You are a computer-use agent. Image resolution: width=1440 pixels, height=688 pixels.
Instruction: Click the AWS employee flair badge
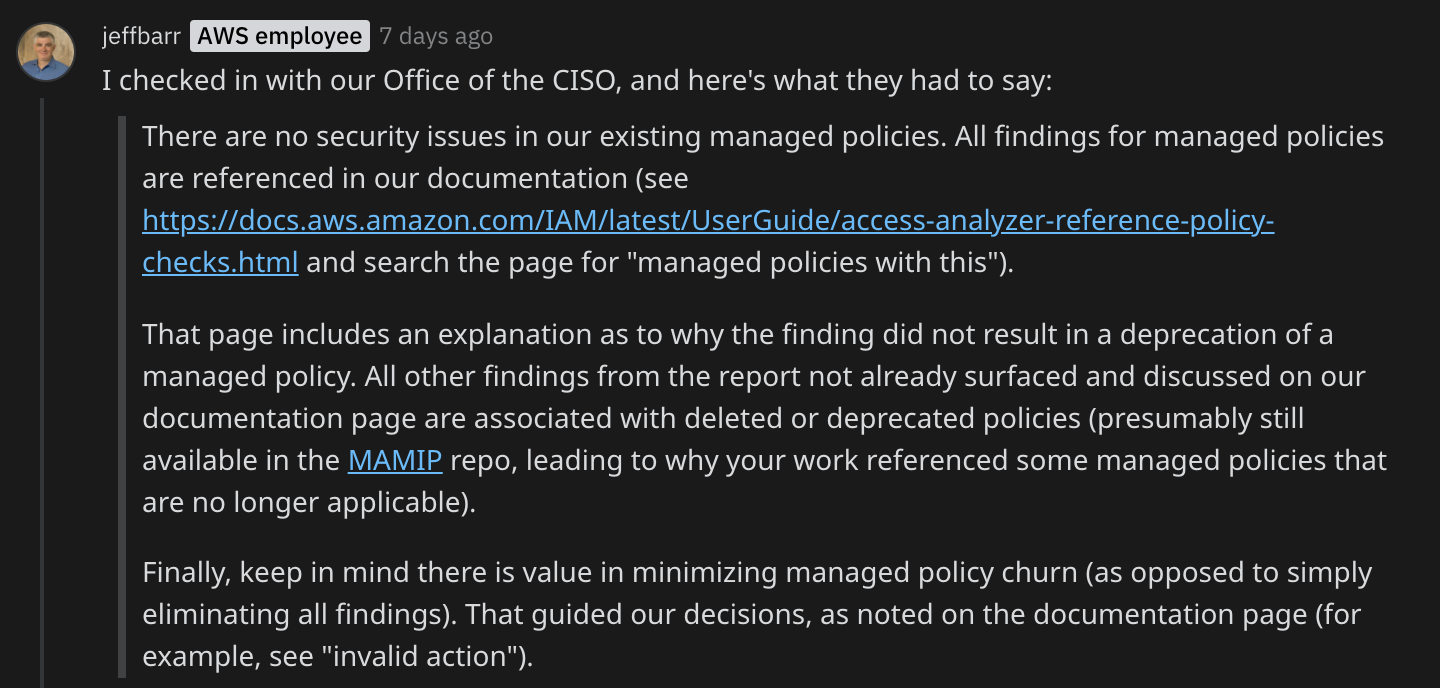click(x=280, y=37)
